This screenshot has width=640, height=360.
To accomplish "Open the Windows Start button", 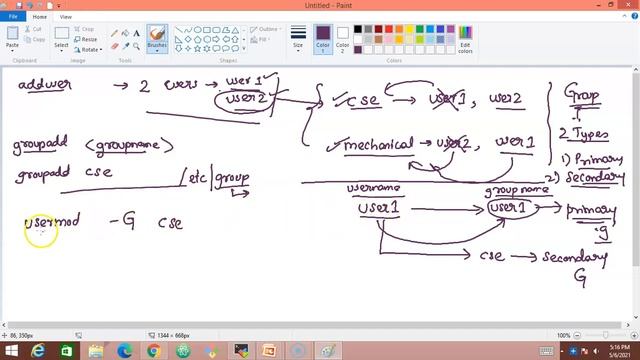I will pyautogui.click(x=11, y=351).
